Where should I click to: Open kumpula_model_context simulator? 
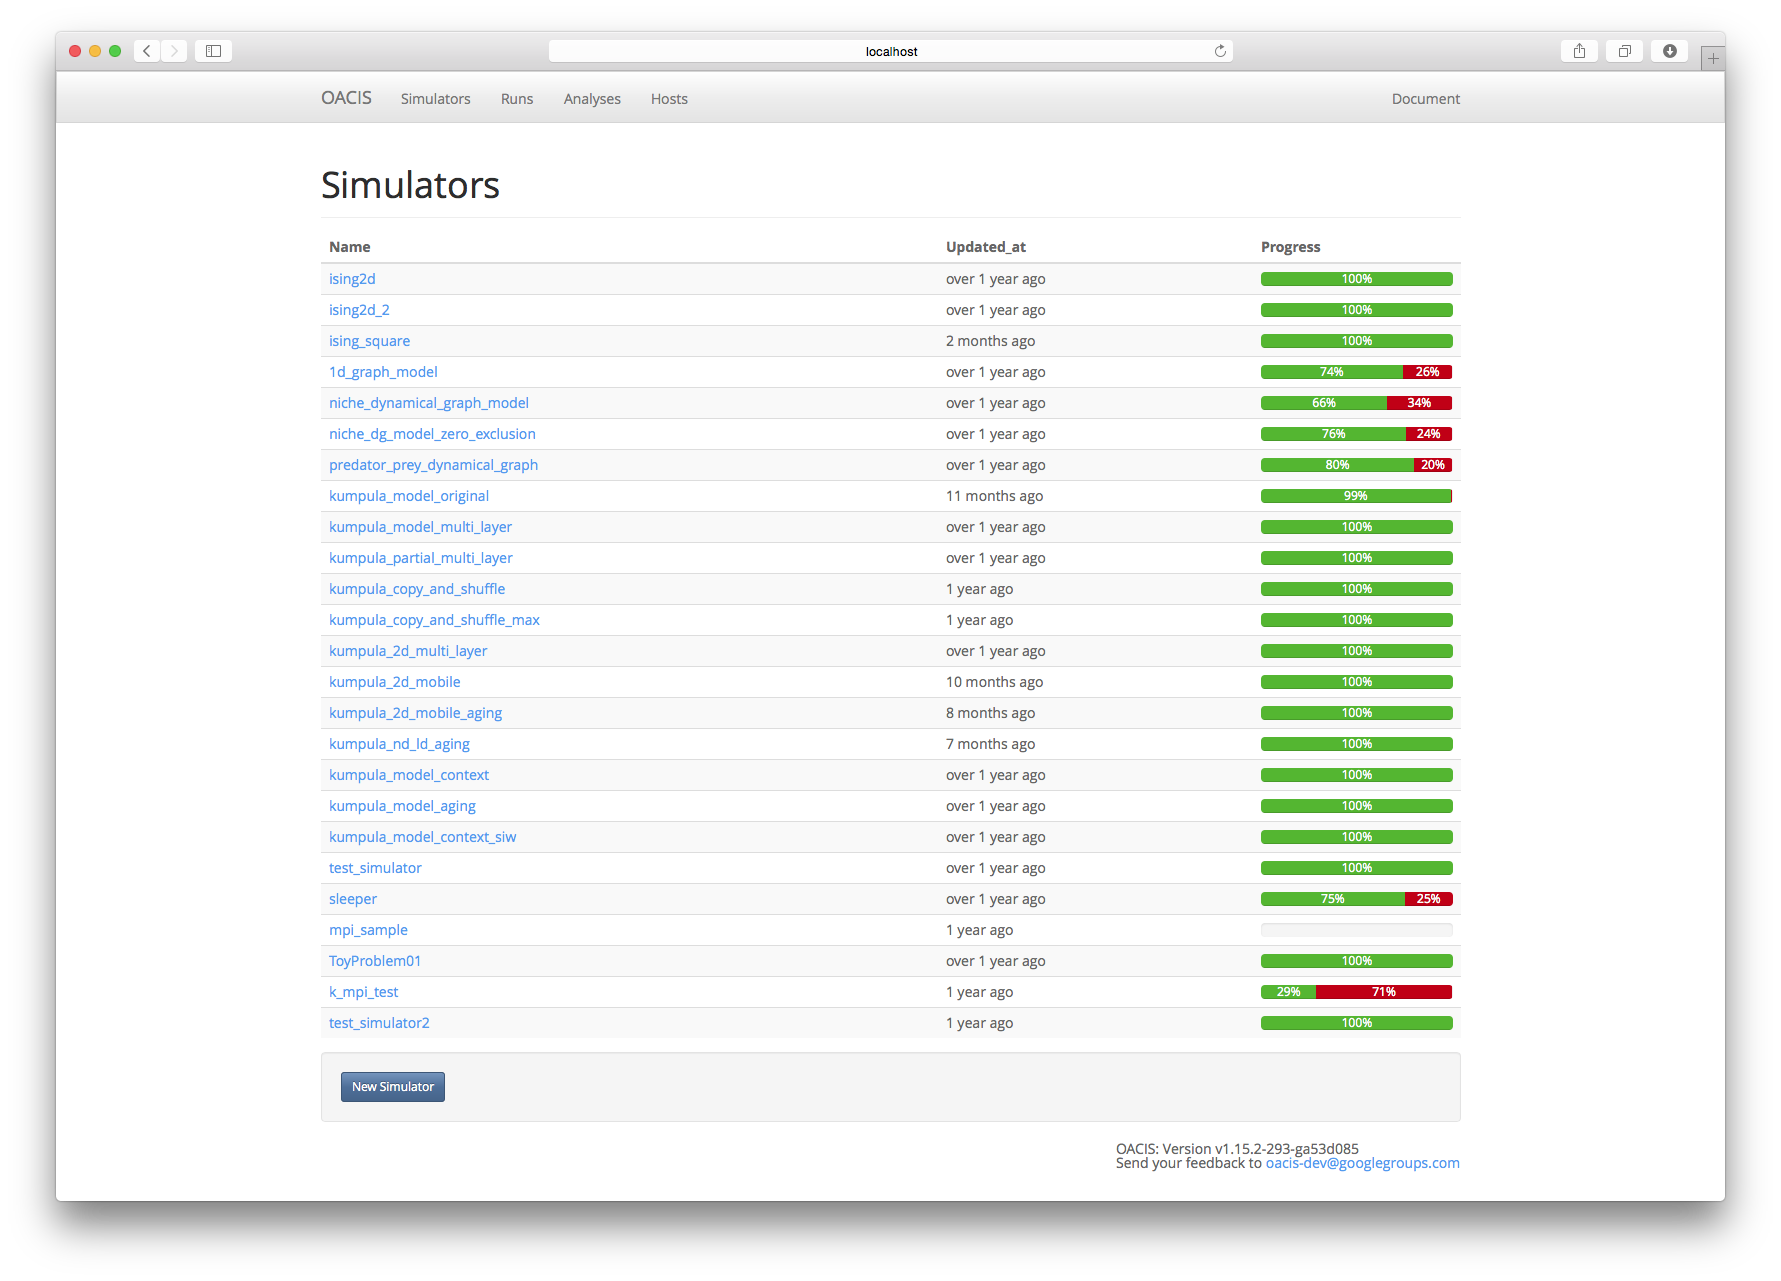pyautogui.click(x=409, y=775)
